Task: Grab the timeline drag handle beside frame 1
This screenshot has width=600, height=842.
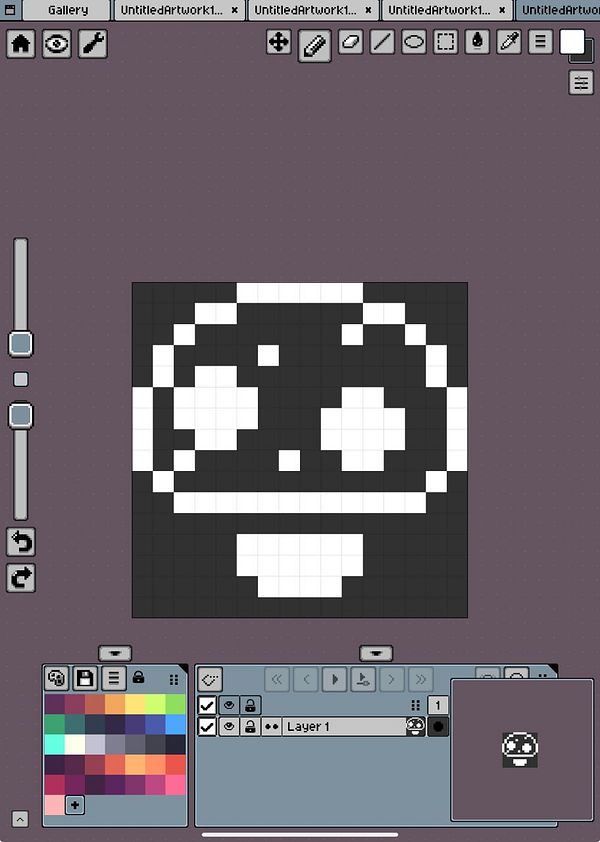Action: (x=415, y=705)
